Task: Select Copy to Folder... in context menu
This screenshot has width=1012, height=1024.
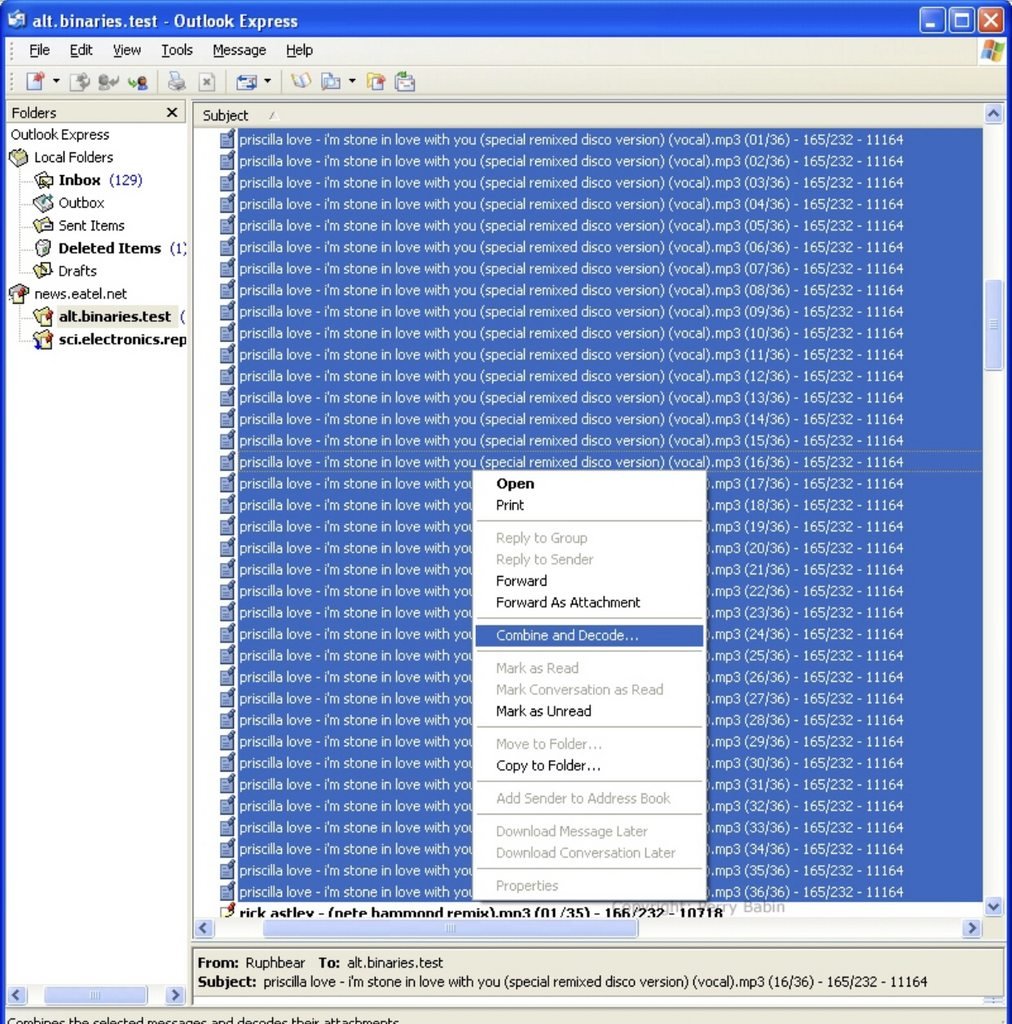Action: click(590, 765)
